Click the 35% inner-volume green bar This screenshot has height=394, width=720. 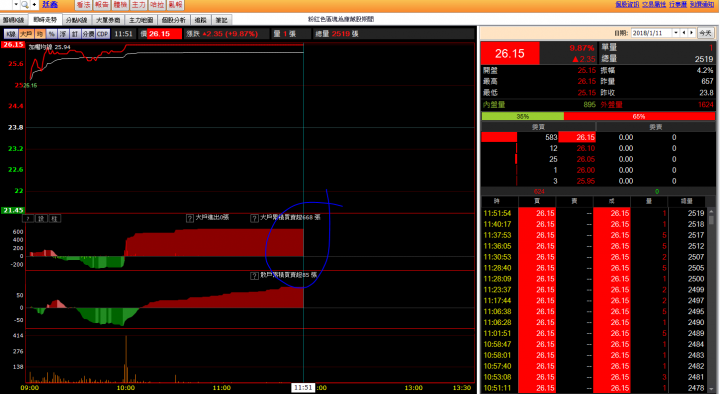pyautogui.click(x=523, y=117)
